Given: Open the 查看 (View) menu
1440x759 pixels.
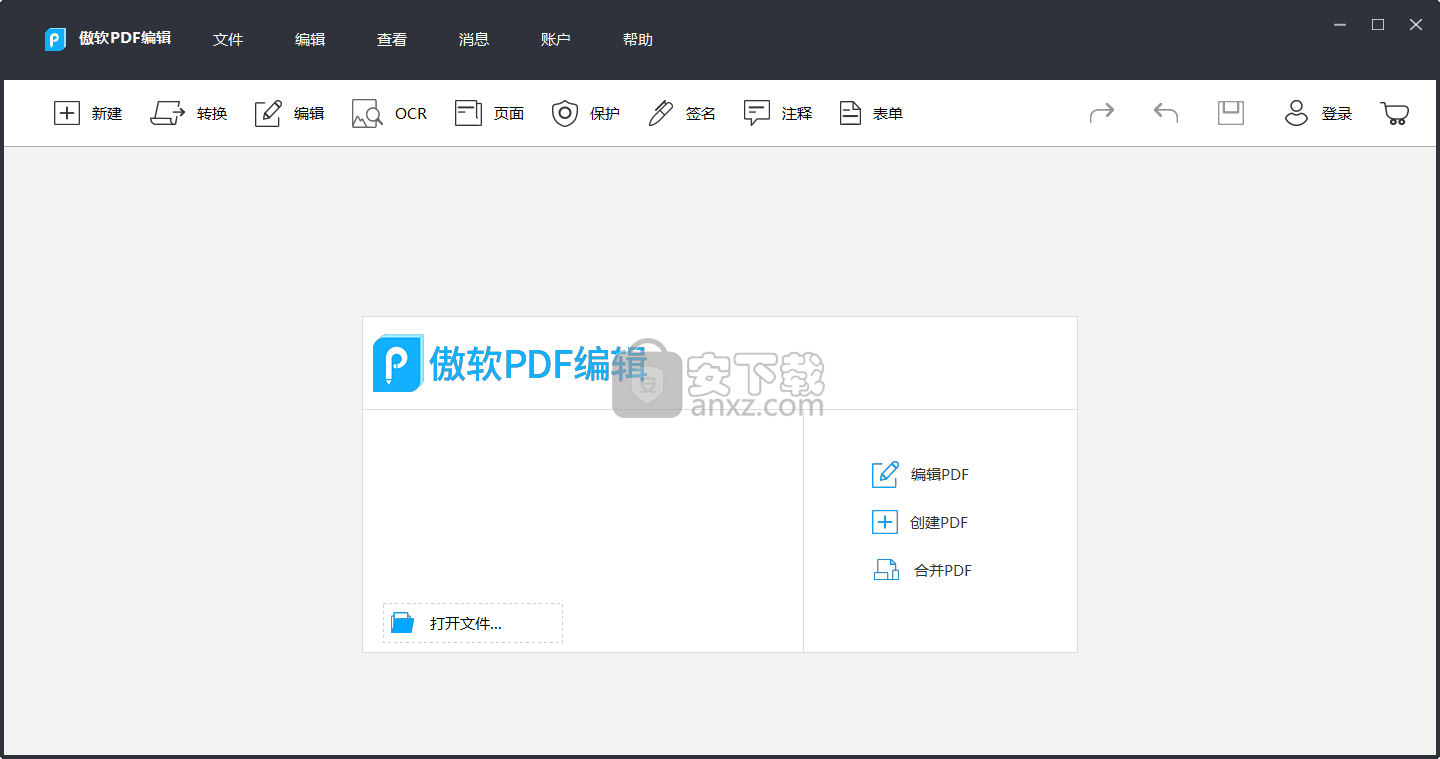Looking at the screenshot, I should click(x=392, y=40).
